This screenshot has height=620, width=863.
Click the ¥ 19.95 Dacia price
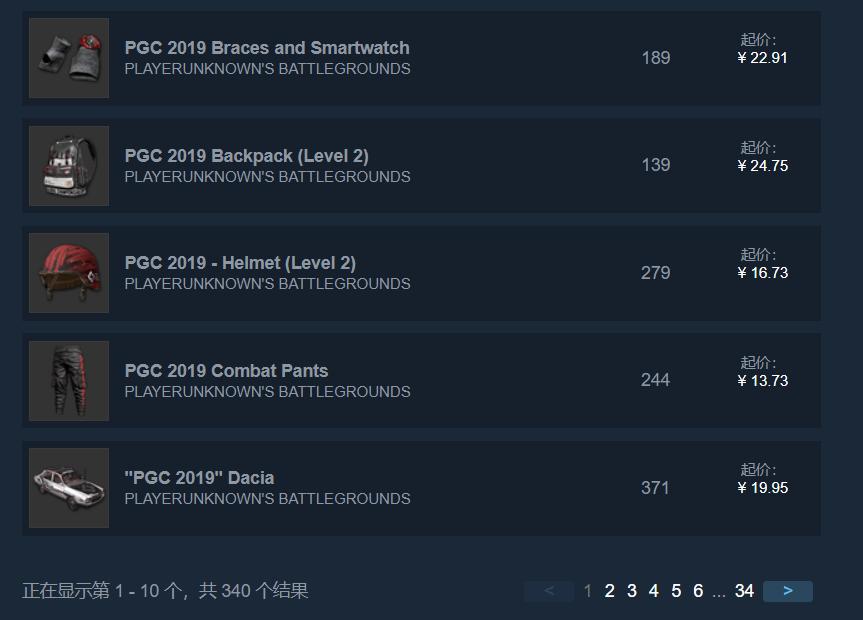tap(762, 488)
